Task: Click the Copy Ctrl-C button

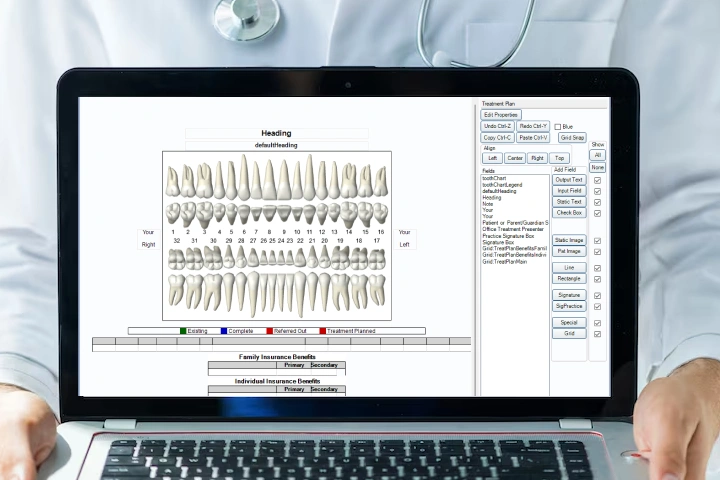Action: [x=497, y=138]
